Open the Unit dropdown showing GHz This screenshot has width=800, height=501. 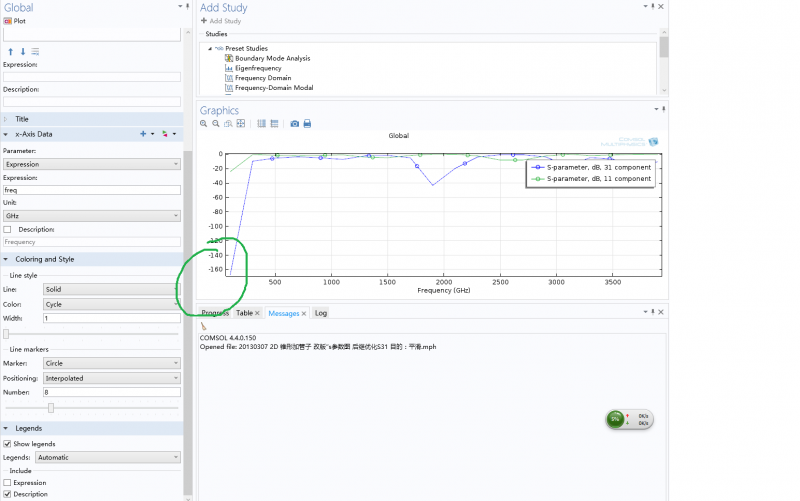pos(92,216)
